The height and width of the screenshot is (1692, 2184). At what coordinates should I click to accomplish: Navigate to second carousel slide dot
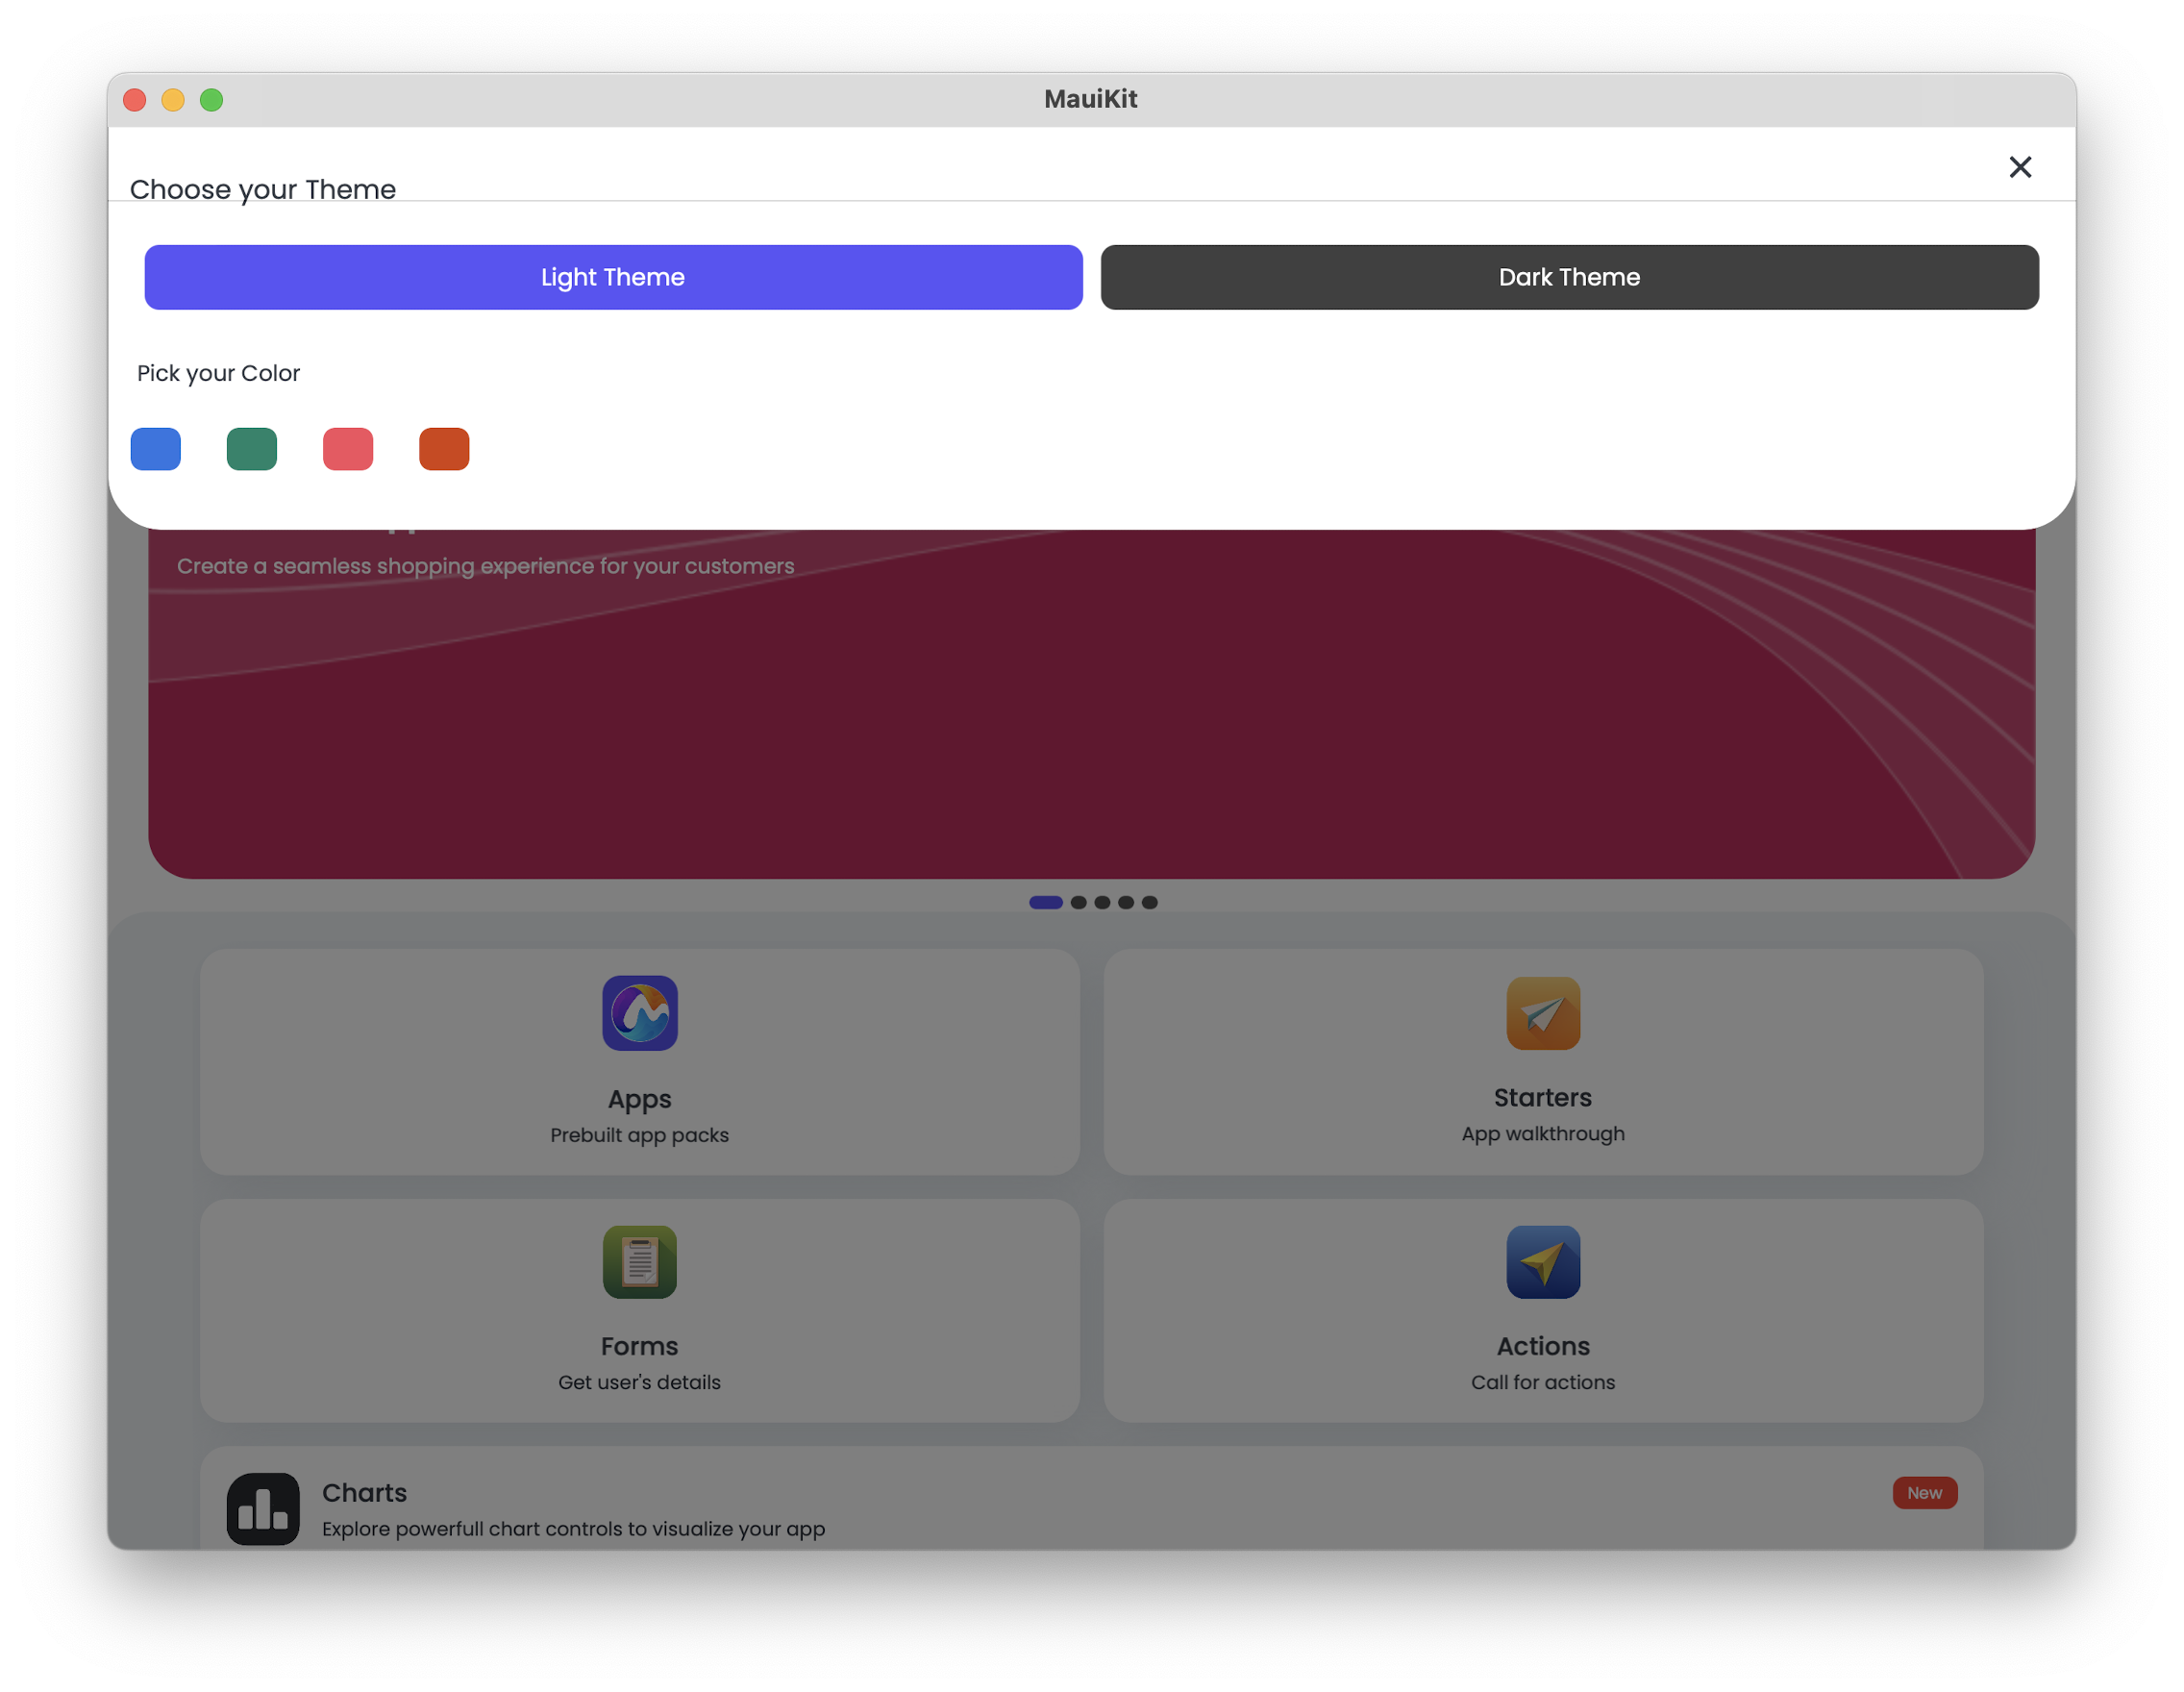pos(1078,903)
